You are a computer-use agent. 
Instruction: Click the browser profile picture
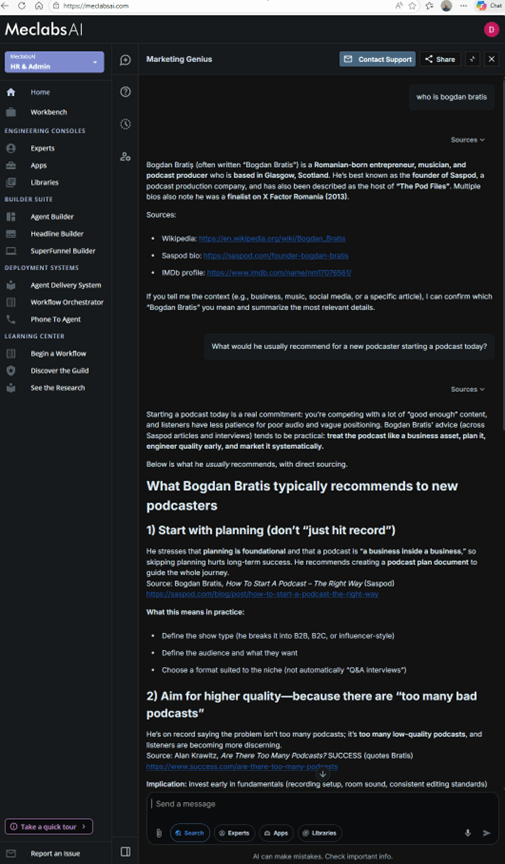[x=446, y=6]
